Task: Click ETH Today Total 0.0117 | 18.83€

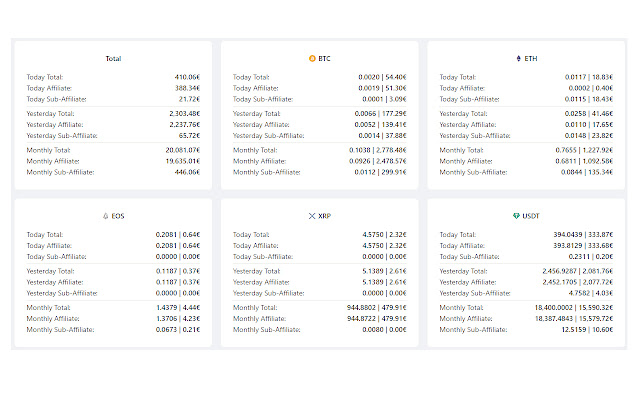Action: click(589, 77)
